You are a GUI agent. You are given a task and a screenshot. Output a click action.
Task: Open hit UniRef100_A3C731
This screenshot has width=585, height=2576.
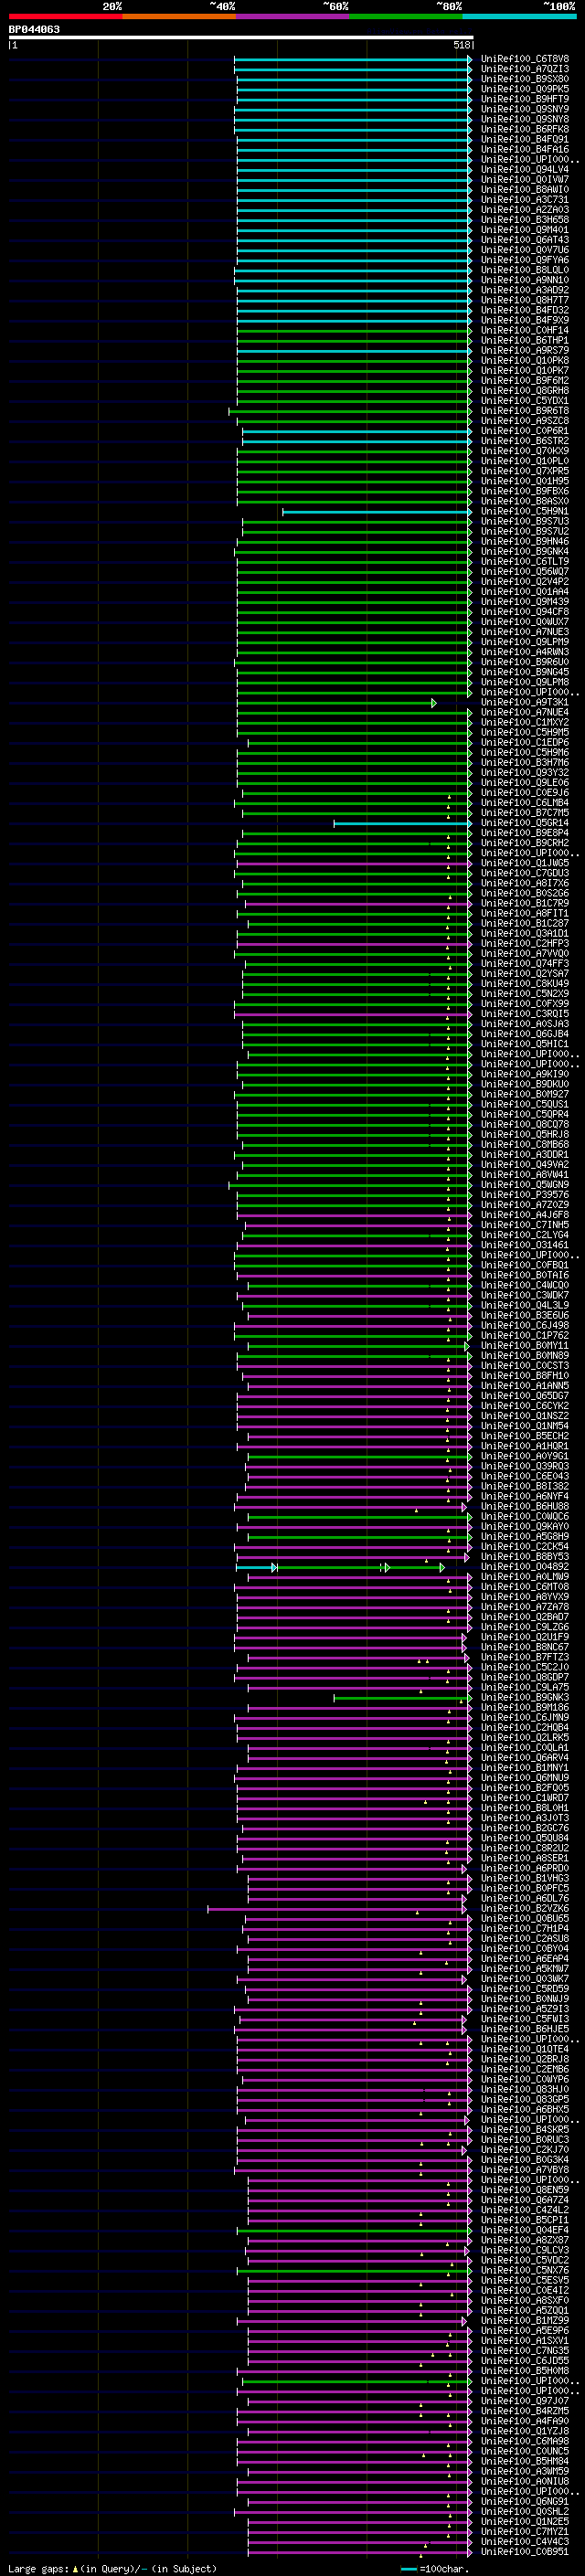525,200
